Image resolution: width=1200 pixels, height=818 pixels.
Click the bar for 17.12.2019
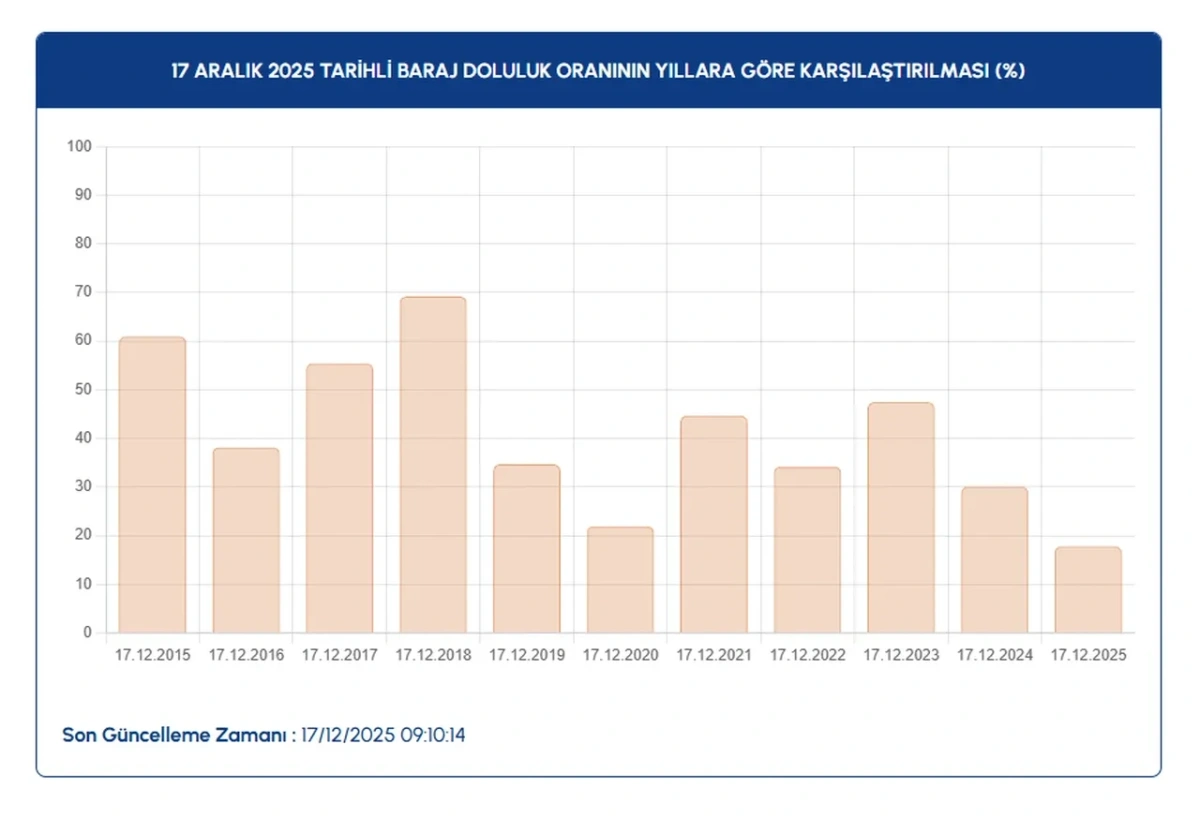pyautogui.click(x=527, y=548)
